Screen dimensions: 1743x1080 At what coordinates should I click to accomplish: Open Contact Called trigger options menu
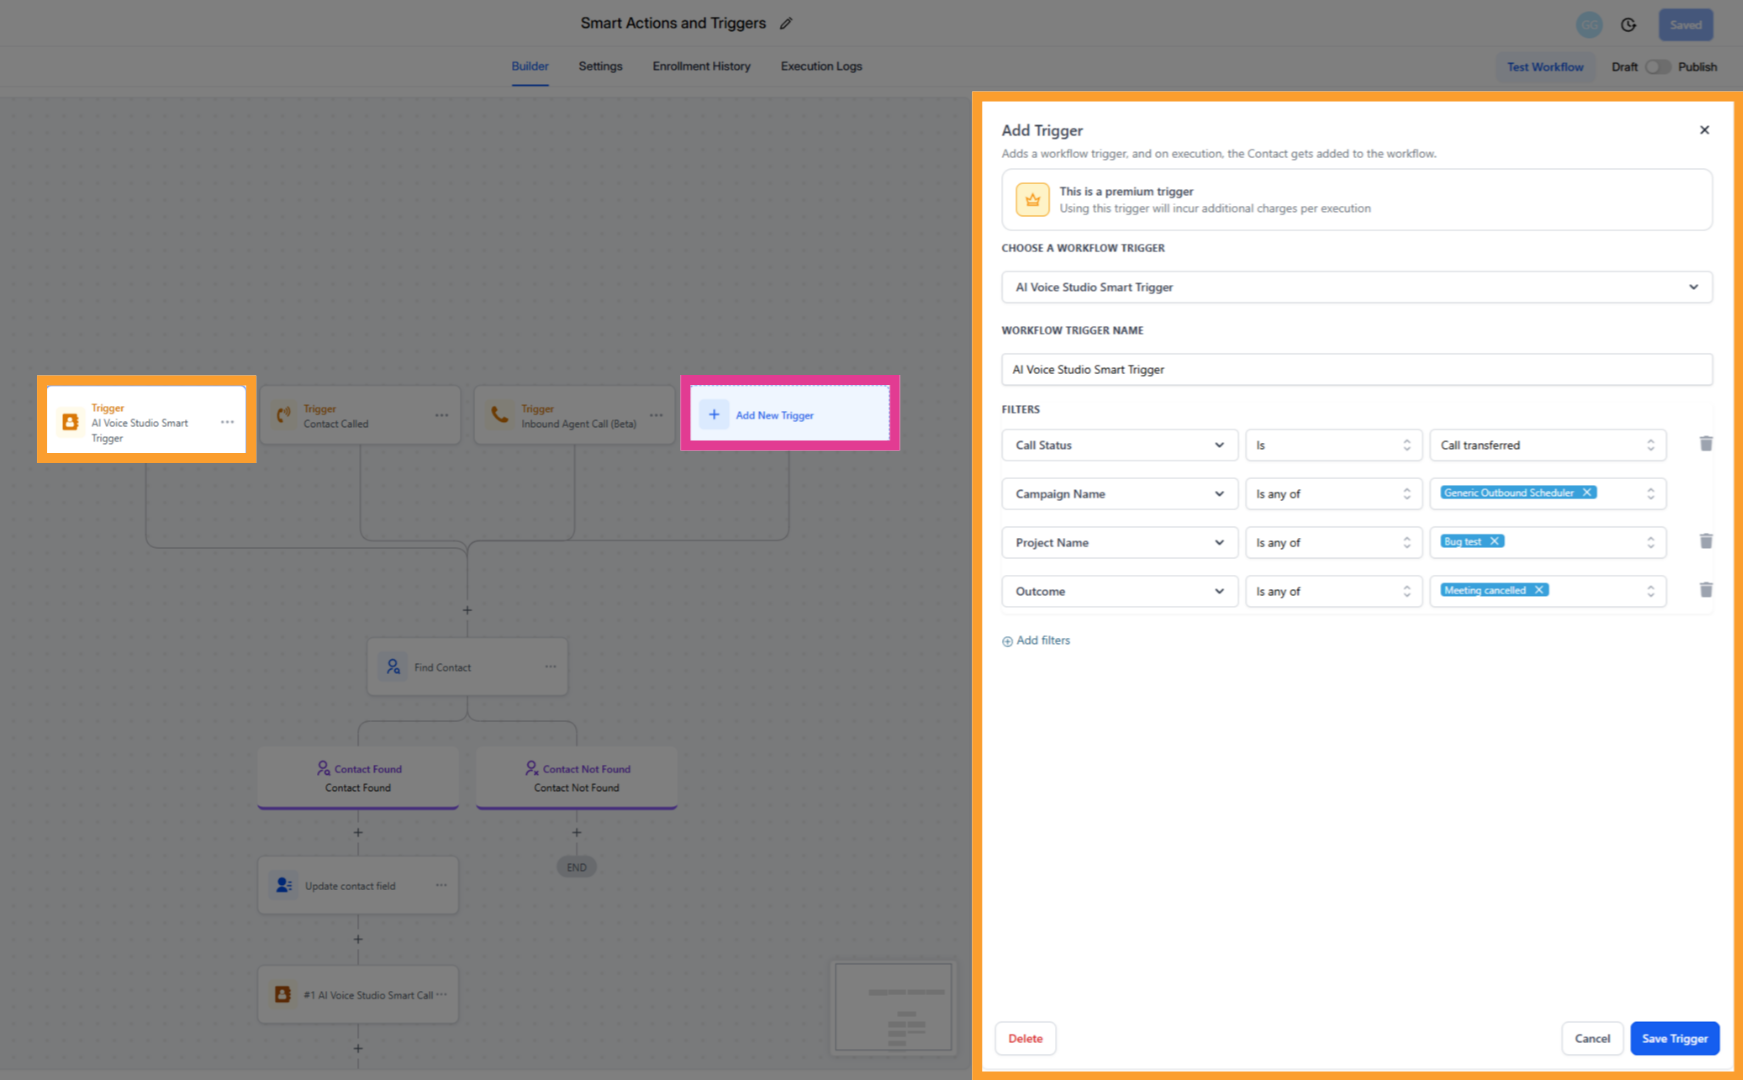(x=441, y=415)
